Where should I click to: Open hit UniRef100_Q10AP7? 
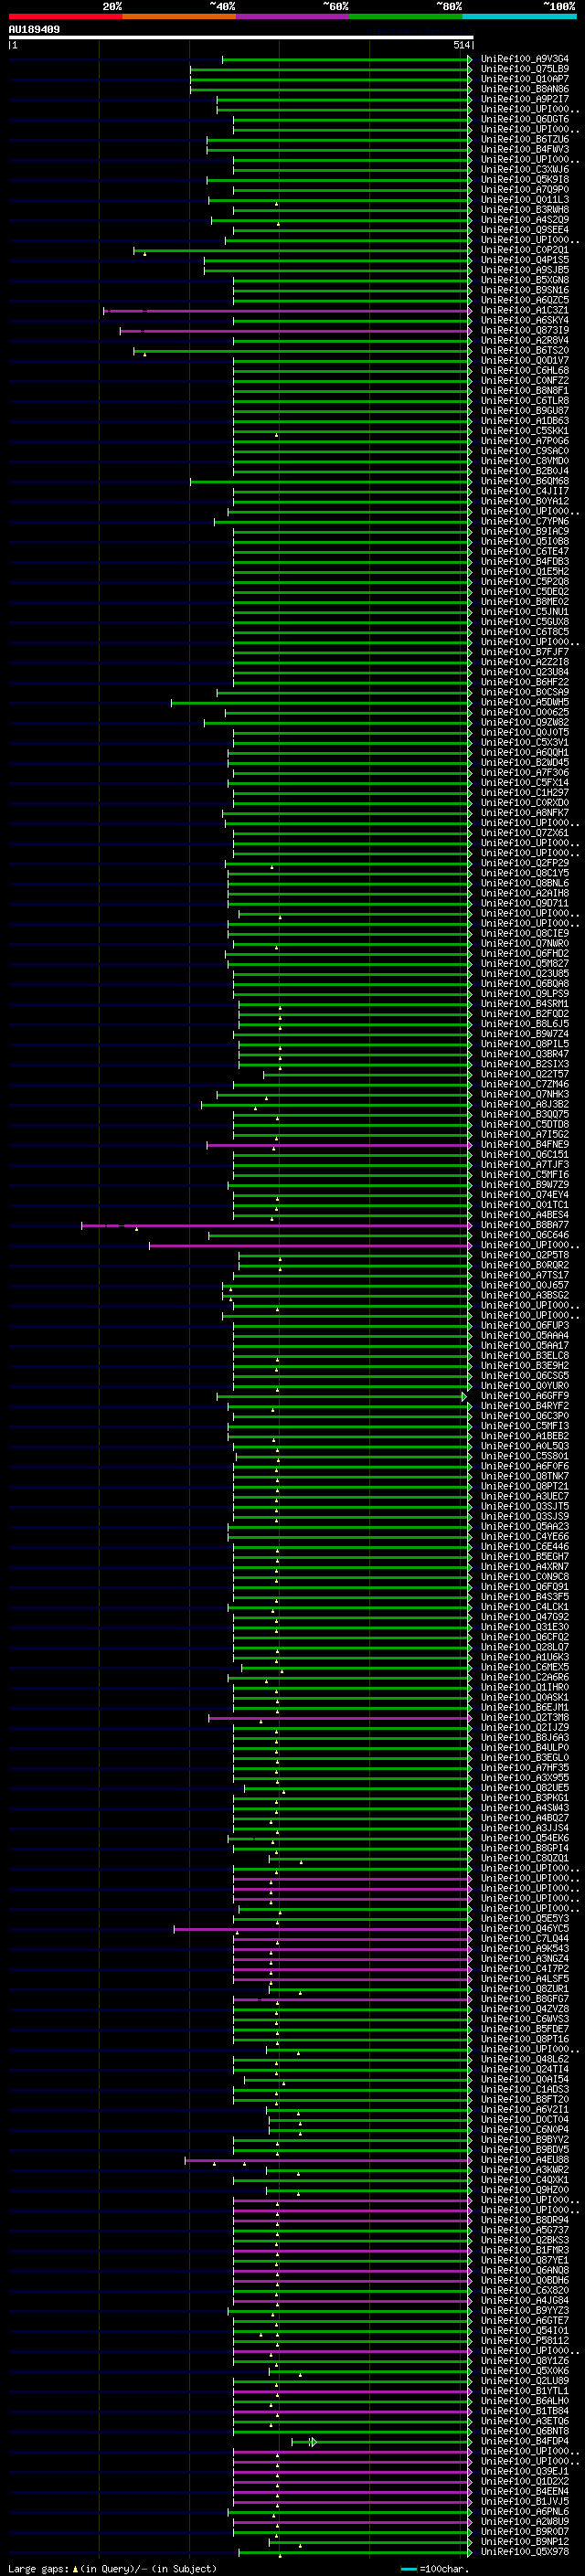[x=525, y=79]
